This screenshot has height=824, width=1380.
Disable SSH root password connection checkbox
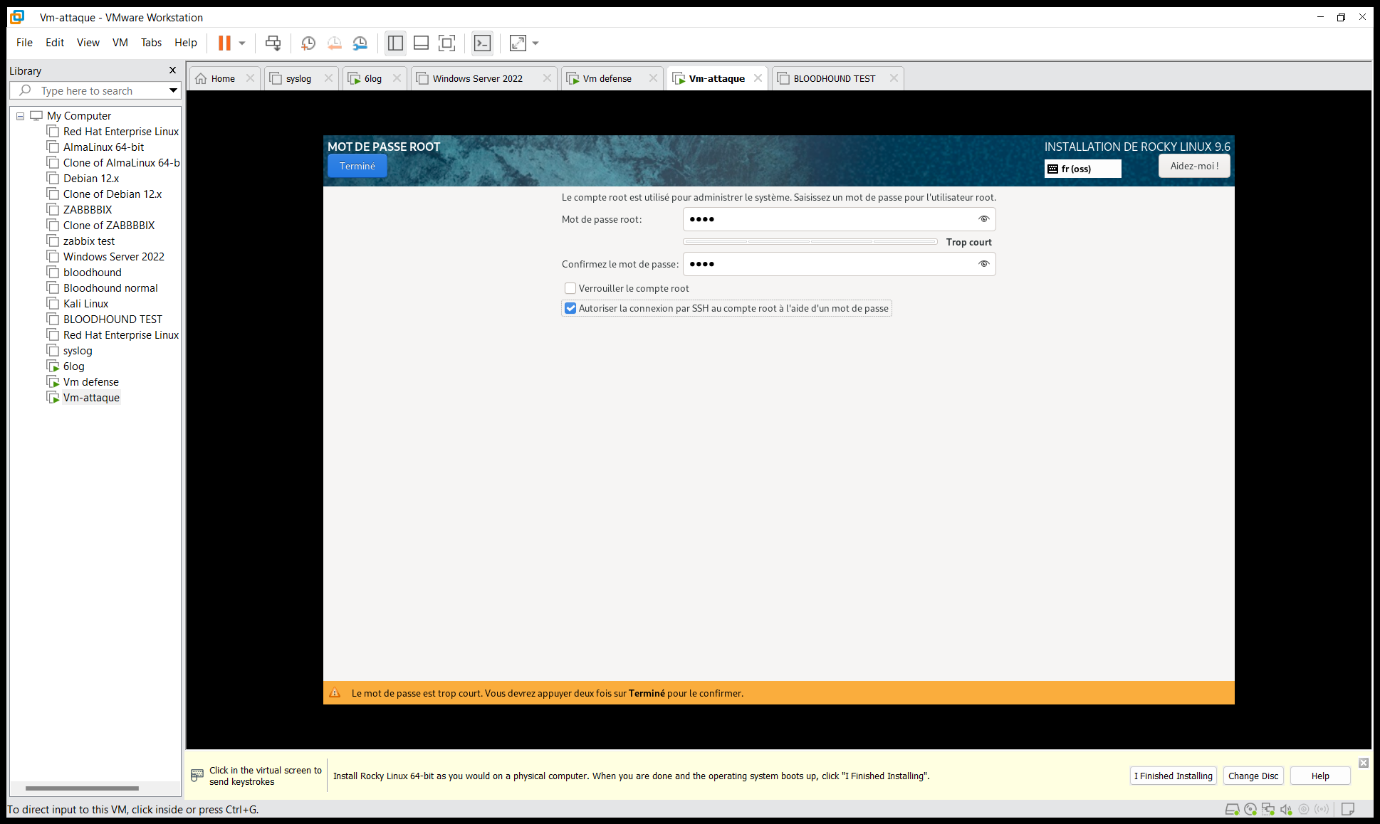[570, 308]
